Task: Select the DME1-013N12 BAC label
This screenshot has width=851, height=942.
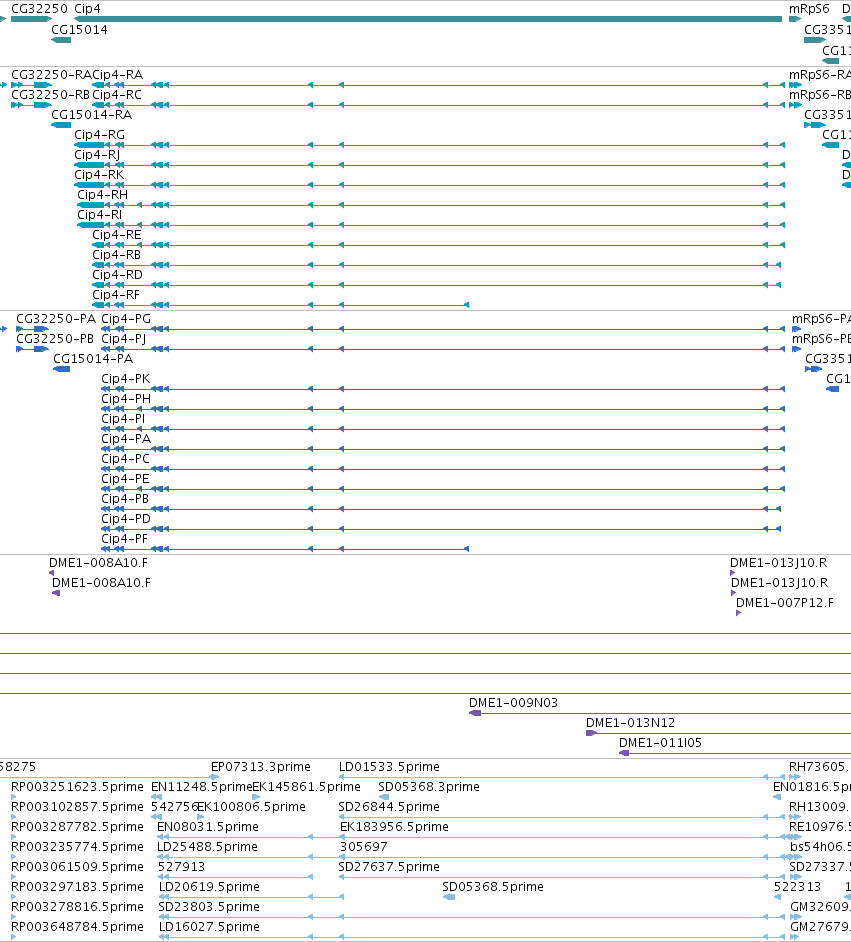Action: (x=631, y=723)
